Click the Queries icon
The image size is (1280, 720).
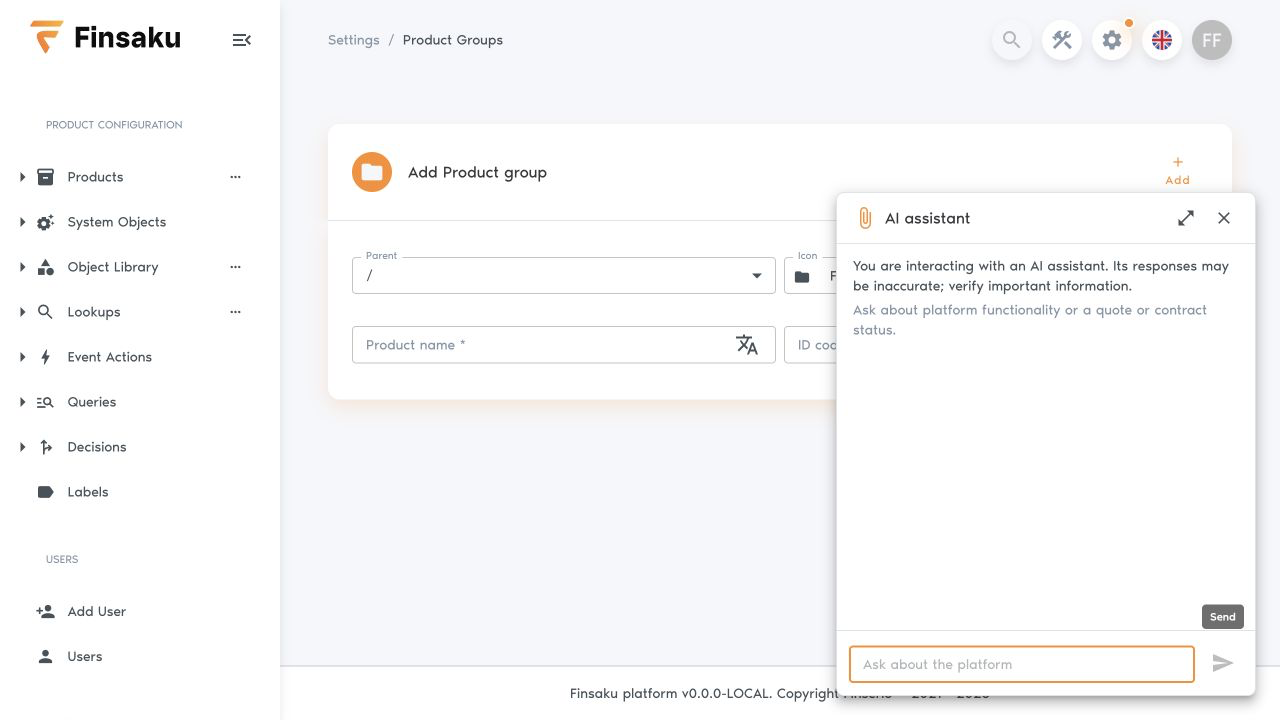pos(45,402)
